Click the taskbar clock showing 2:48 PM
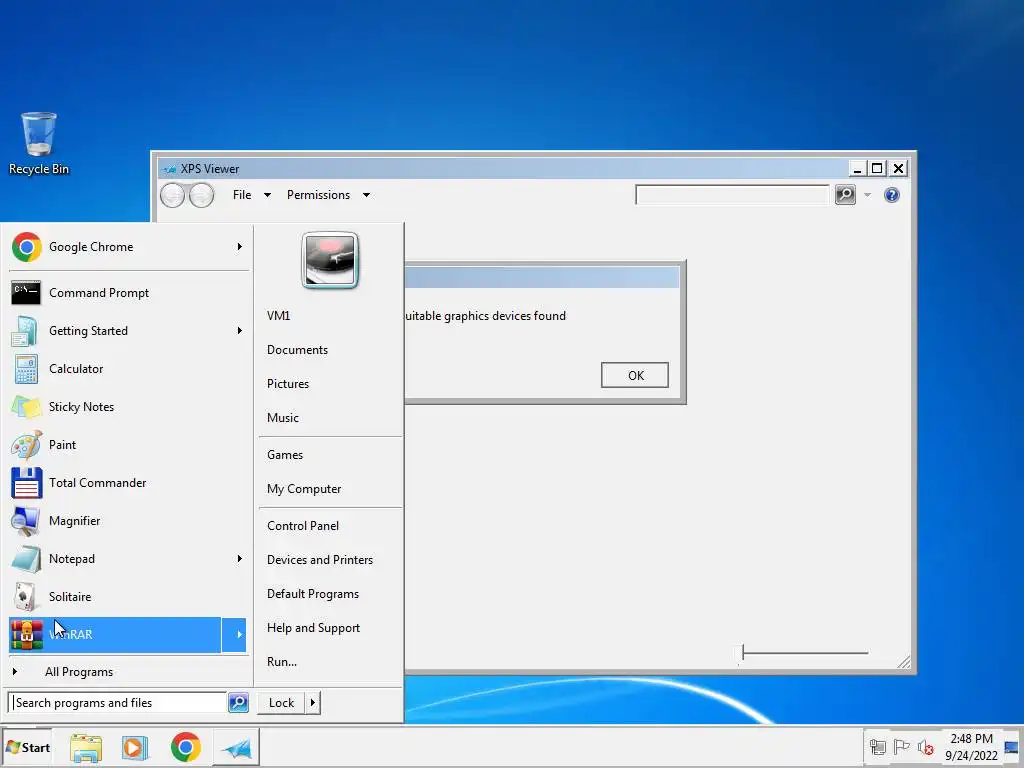 pos(971,747)
